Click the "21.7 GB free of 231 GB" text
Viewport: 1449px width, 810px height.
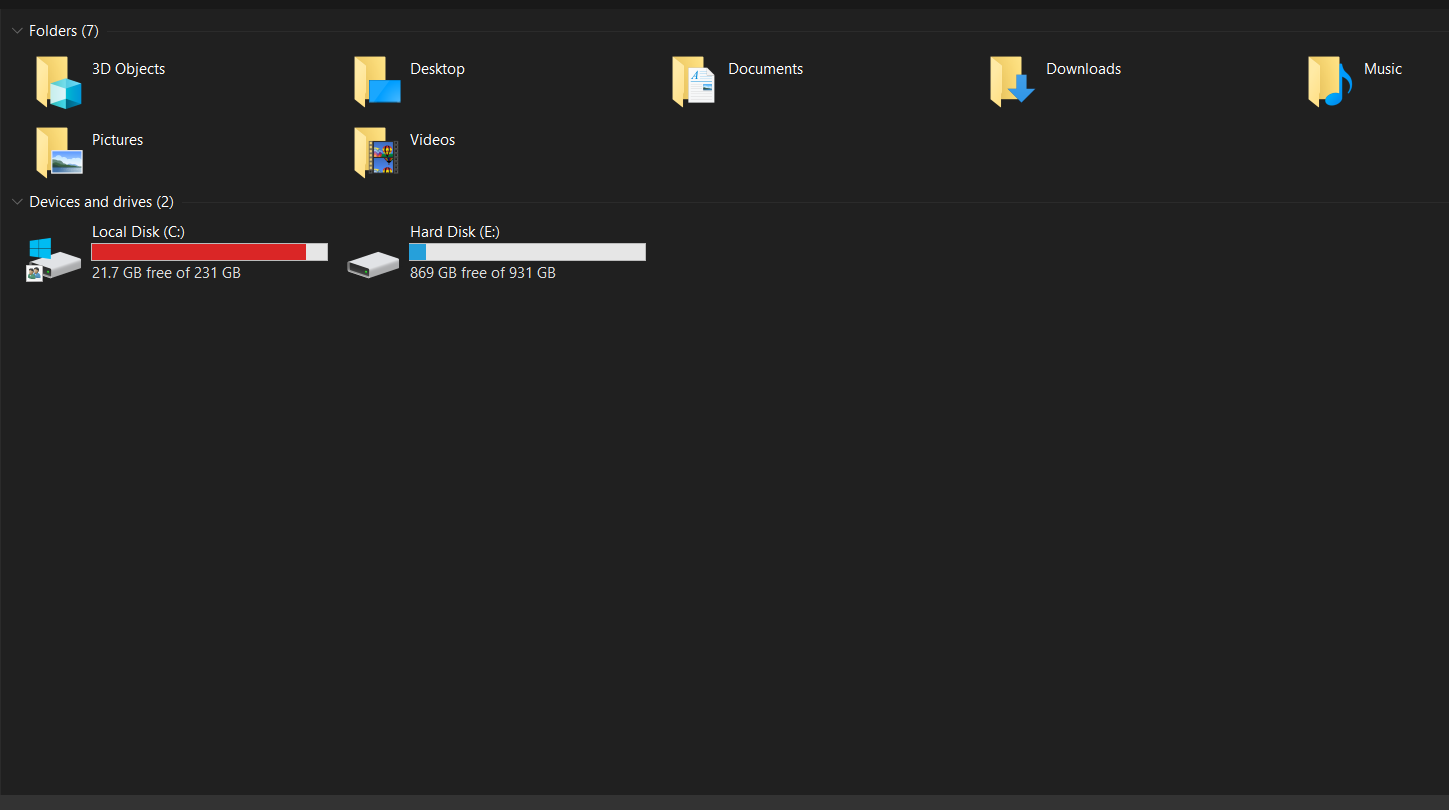point(166,273)
